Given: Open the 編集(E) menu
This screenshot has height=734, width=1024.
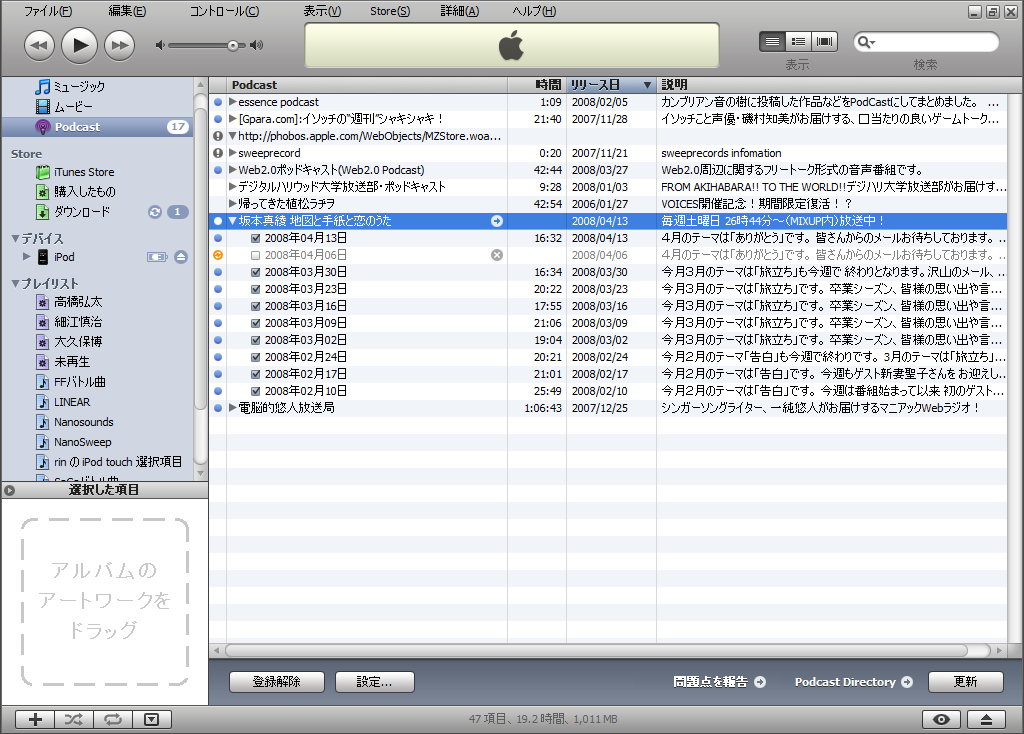Looking at the screenshot, I should [x=127, y=11].
